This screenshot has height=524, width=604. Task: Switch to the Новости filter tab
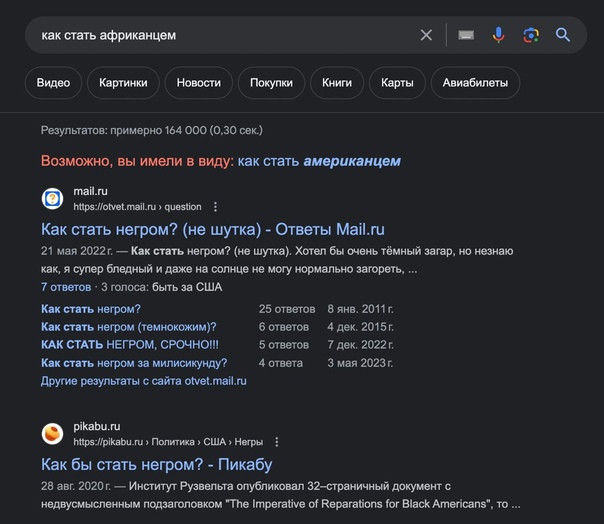pos(199,83)
